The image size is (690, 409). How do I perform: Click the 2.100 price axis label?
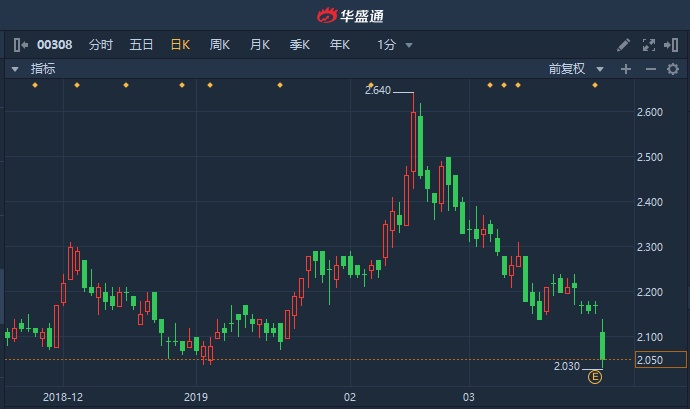pos(650,337)
